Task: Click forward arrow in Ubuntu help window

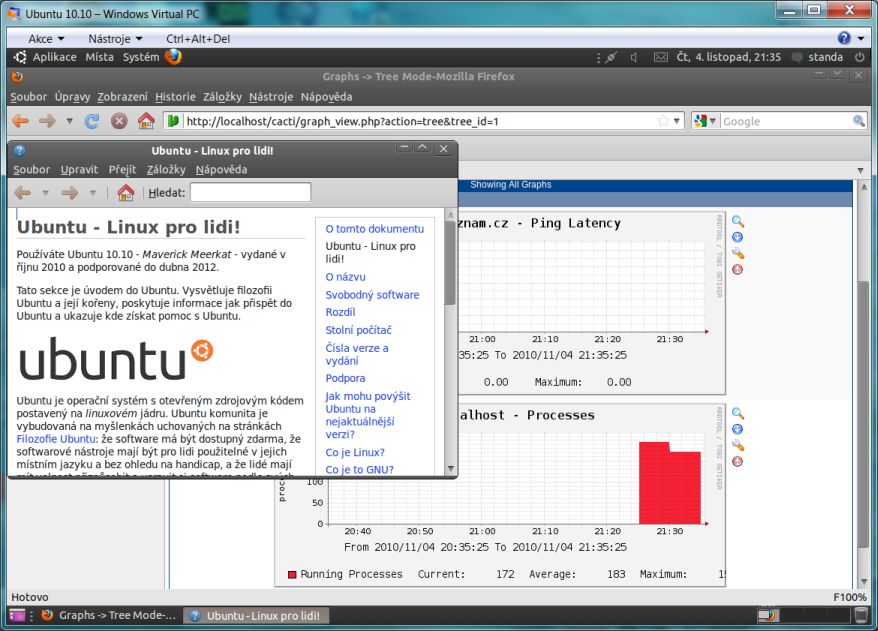Action: (69, 193)
